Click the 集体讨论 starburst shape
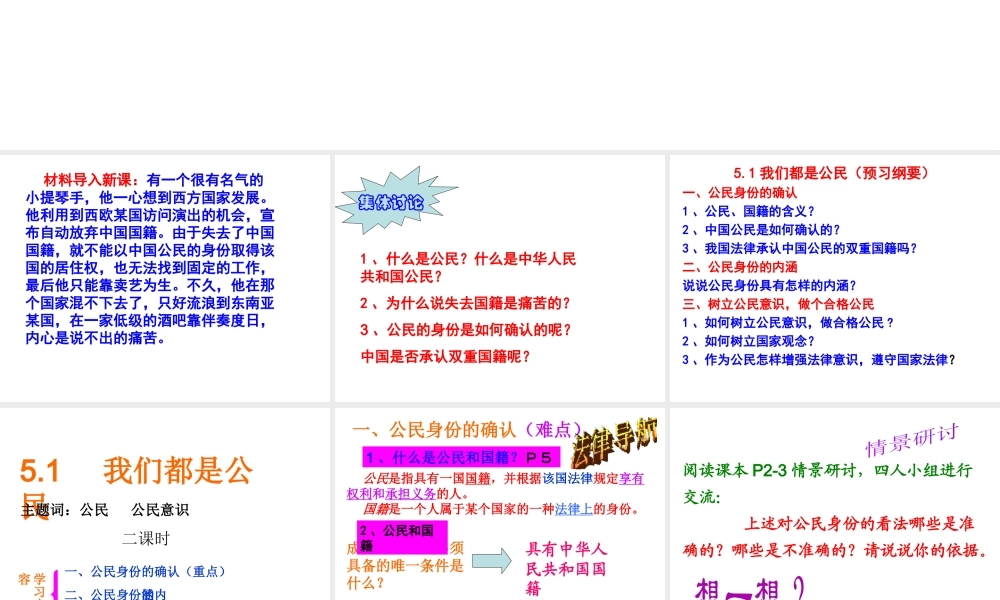 click(392, 201)
